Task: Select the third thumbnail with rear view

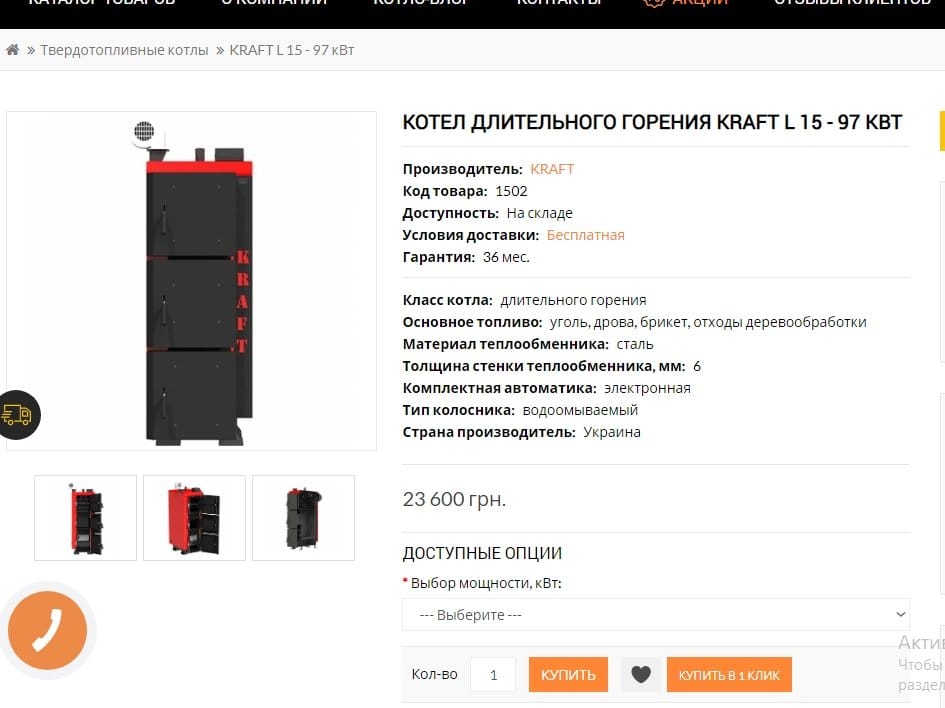Action: [x=304, y=518]
